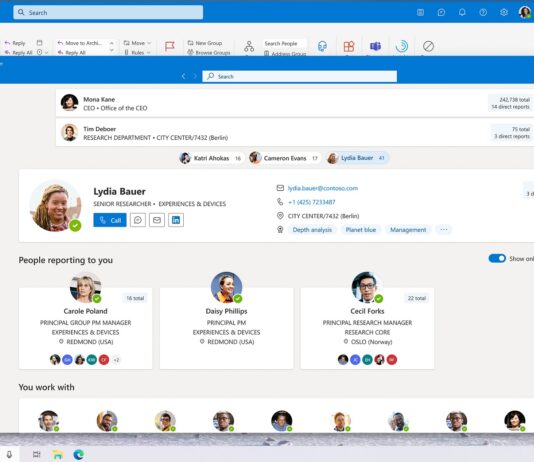Open the lydia.bauer@contoso.com email link

click(323, 188)
